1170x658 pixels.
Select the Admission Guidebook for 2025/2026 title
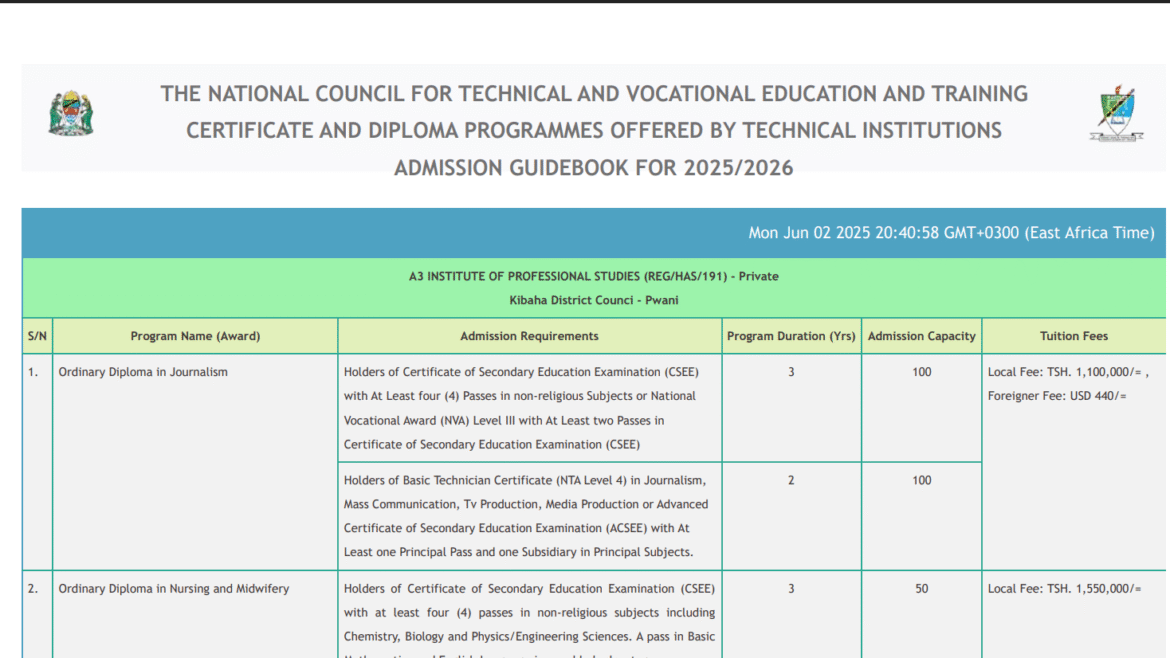coord(592,168)
